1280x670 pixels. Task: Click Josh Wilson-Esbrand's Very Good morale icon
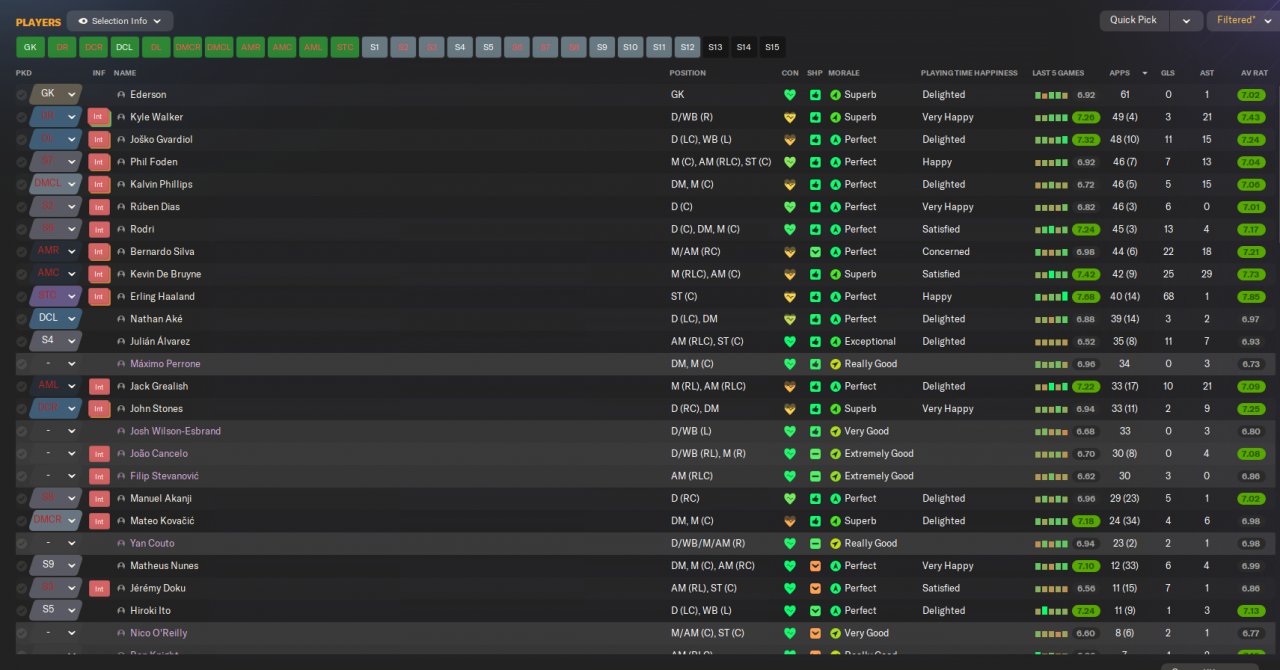[836, 431]
